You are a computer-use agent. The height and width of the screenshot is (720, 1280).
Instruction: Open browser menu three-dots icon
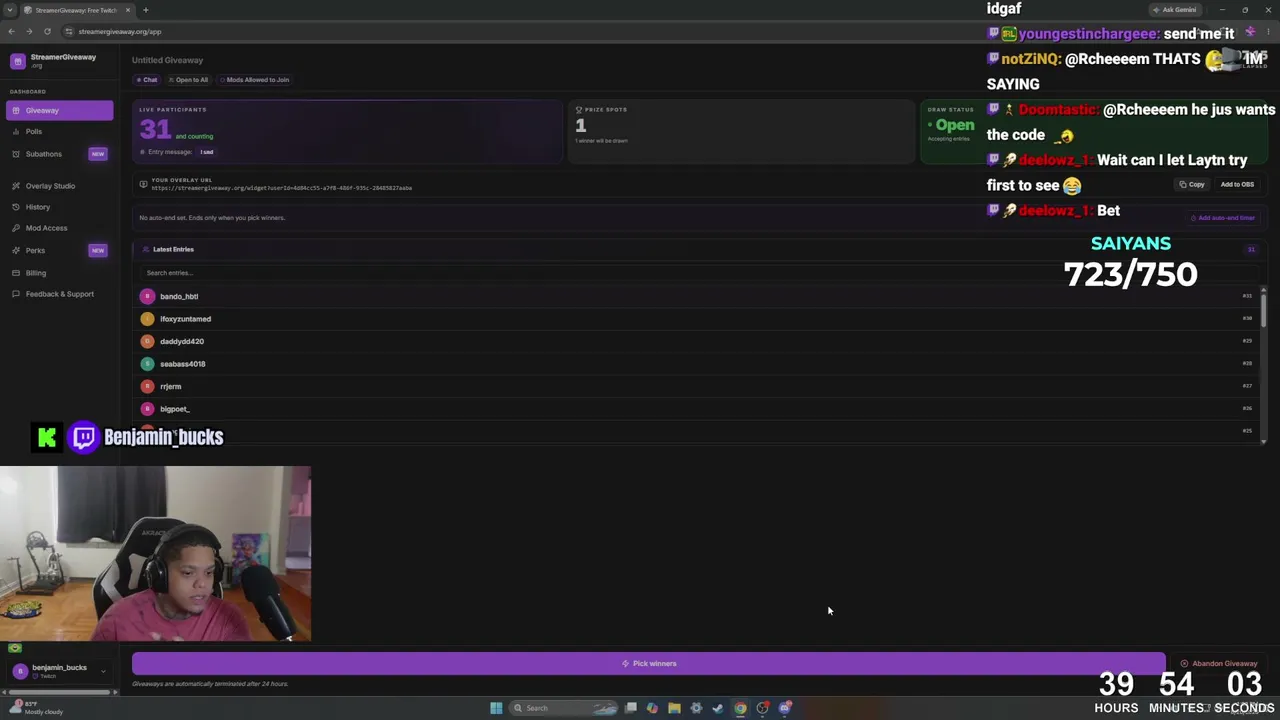click(x=1270, y=31)
